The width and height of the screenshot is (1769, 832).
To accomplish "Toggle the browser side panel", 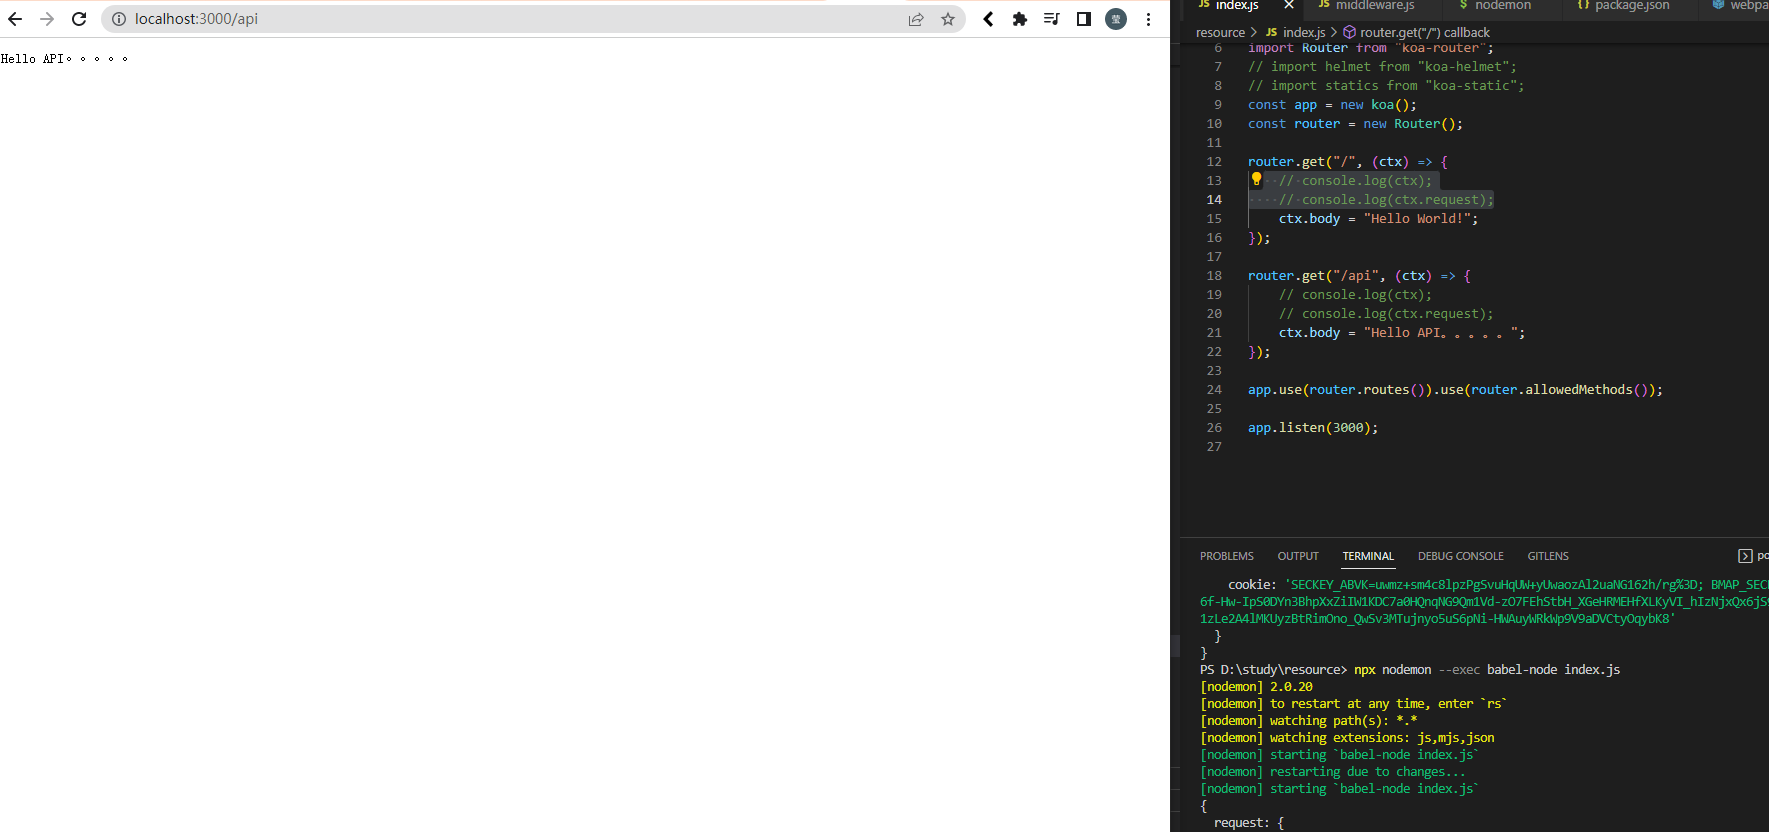I will (1083, 19).
